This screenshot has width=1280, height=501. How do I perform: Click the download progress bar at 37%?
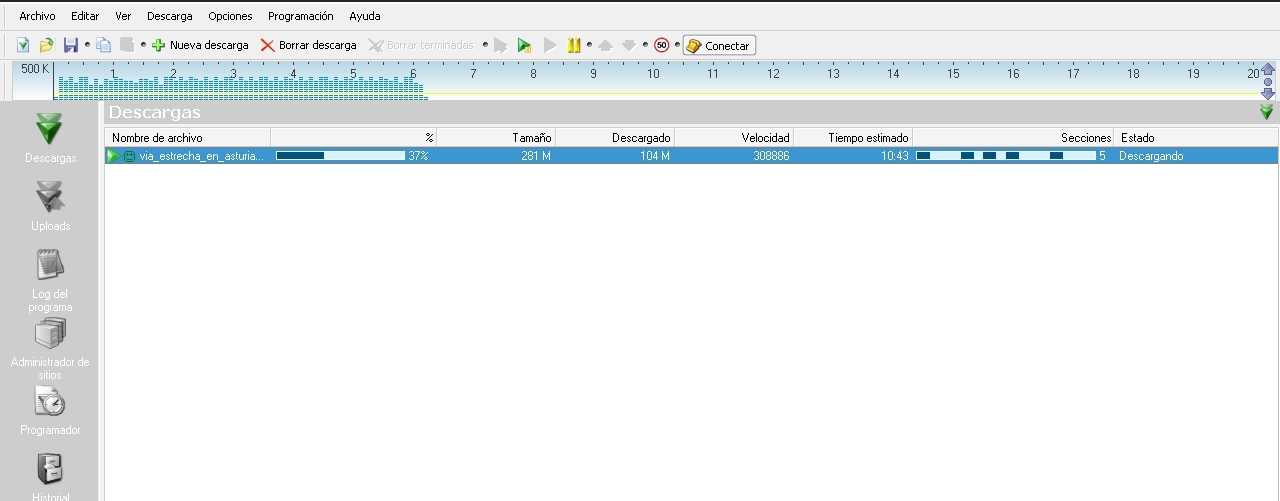click(340, 156)
